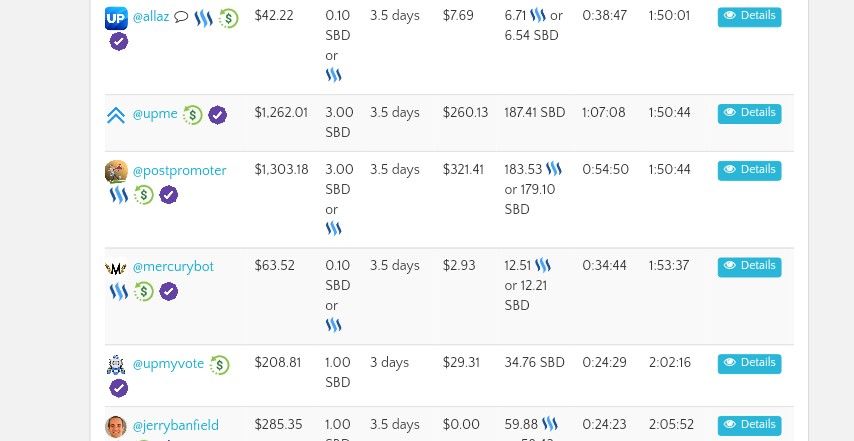Click the Steem logo icon under @postpromoter
Viewport: 854px width, 441px height.
[119, 195]
